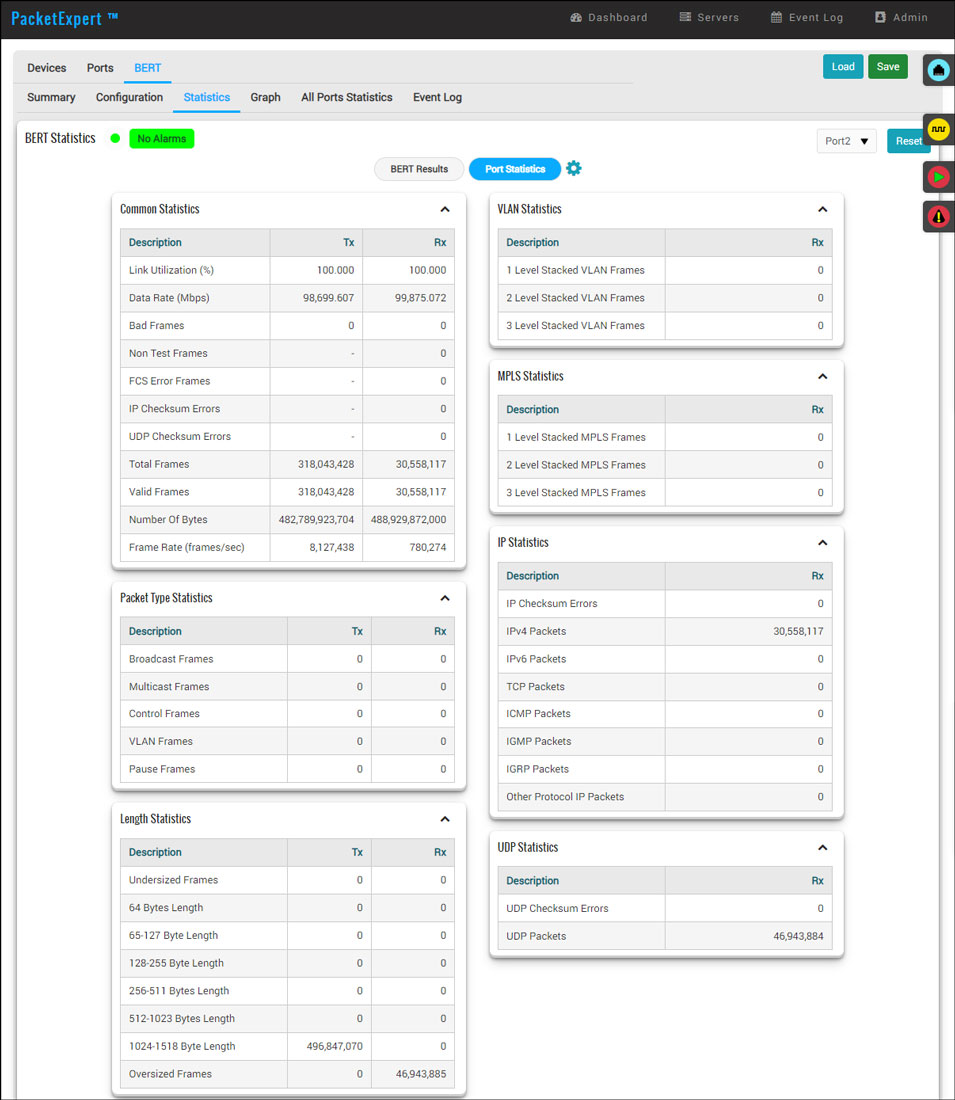Click the yellow waveform icon on the sidebar

938,129
